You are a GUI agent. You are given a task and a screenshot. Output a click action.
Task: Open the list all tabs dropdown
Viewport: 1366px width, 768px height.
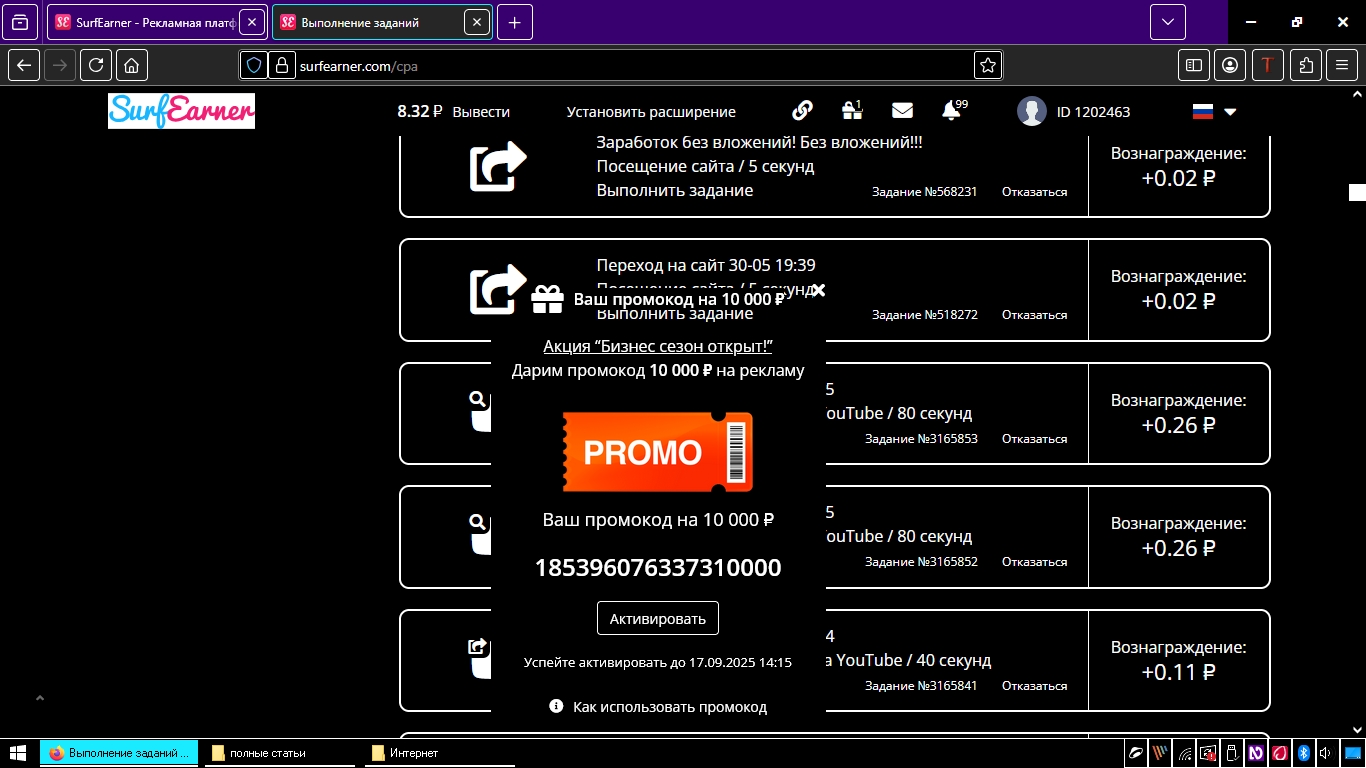[1167, 22]
